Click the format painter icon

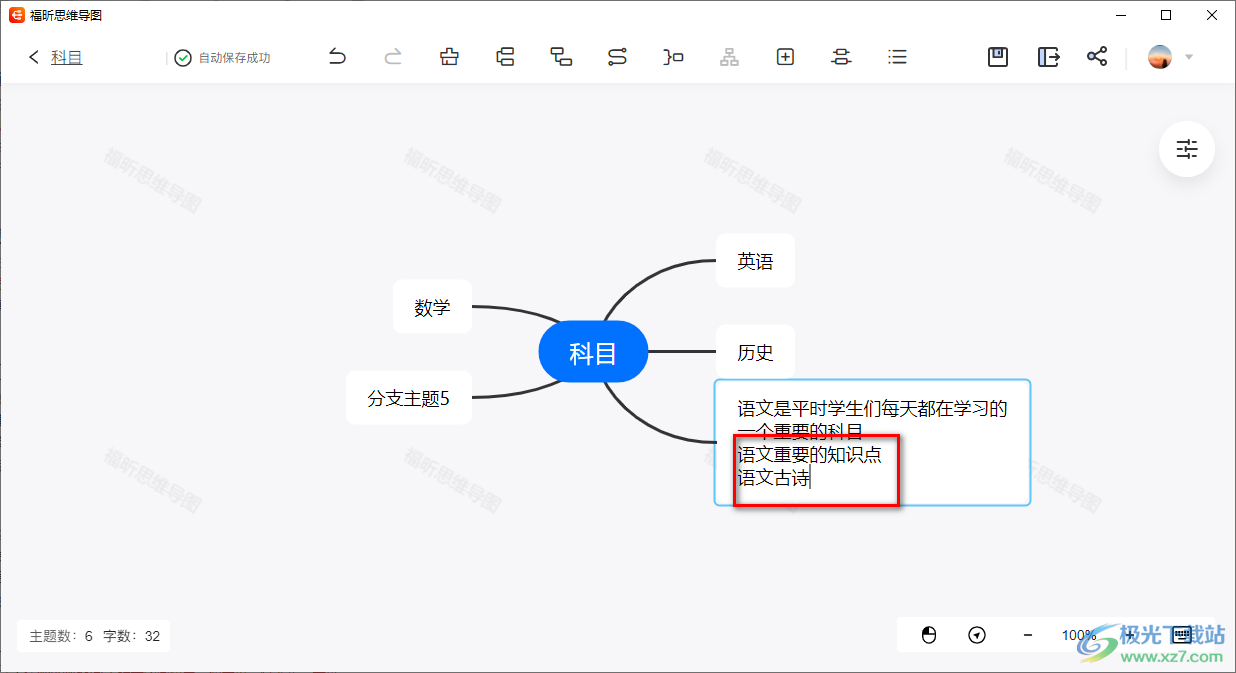click(x=449, y=57)
